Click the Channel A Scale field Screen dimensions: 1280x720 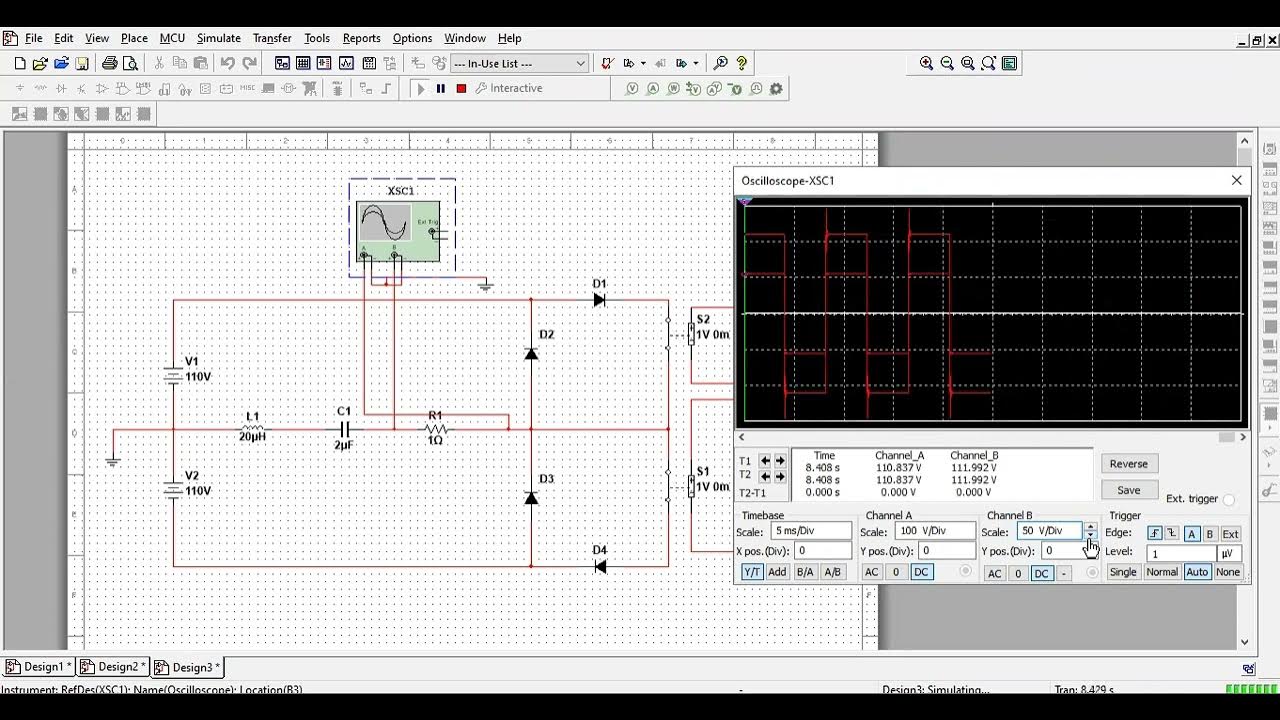coord(934,531)
